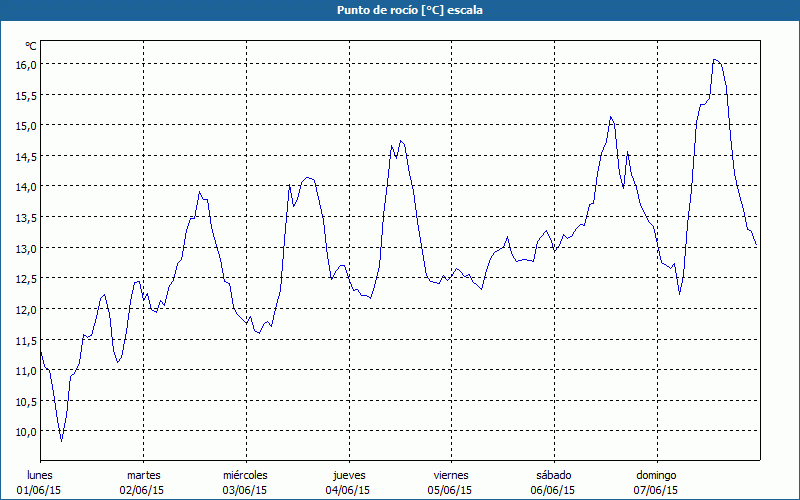Click the 01/06/15 date label
Screen dimensions: 800x500
pyautogui.click(x=39, y=490)
